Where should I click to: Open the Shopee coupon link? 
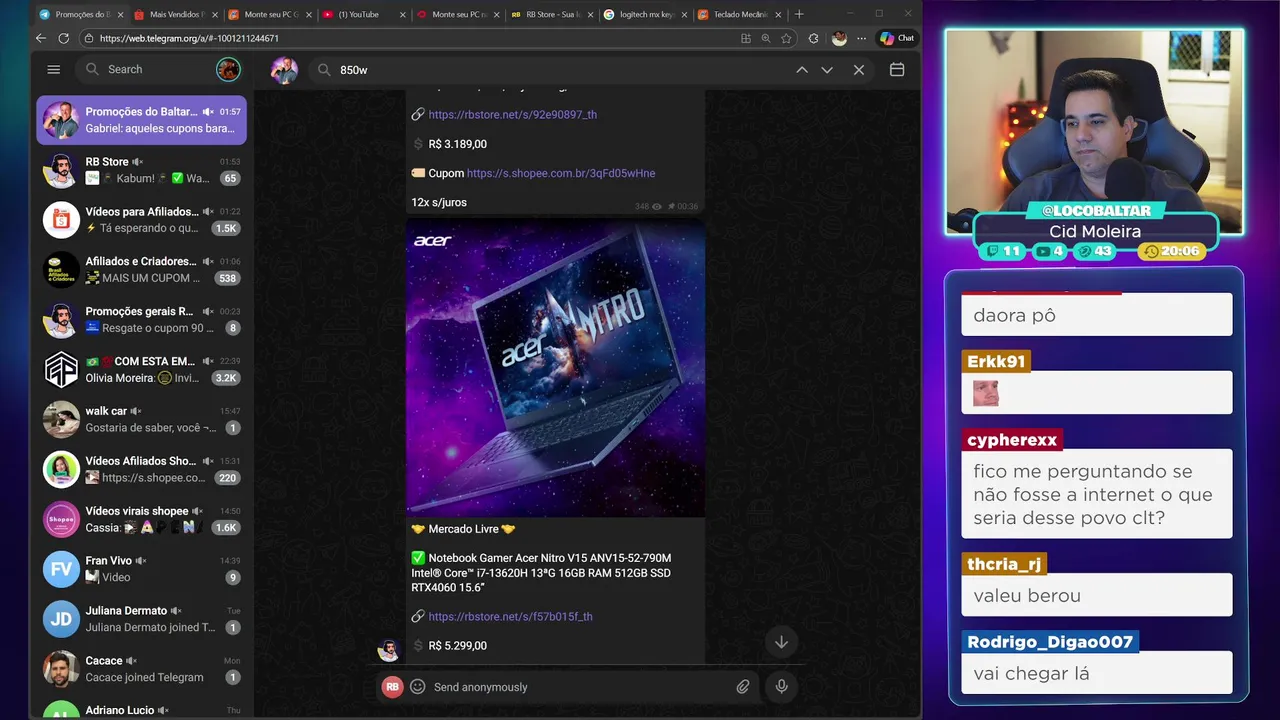click(560, 173)
